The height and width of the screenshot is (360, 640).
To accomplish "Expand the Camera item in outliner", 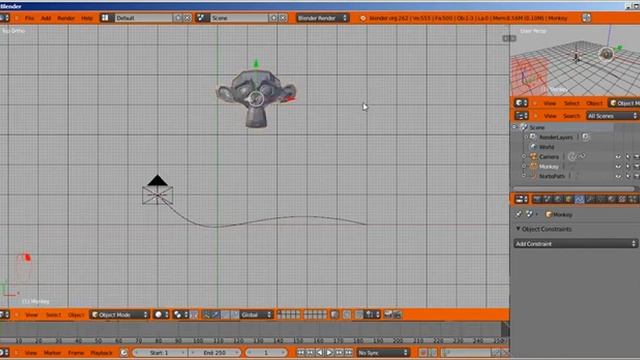I will pos(524,157).
